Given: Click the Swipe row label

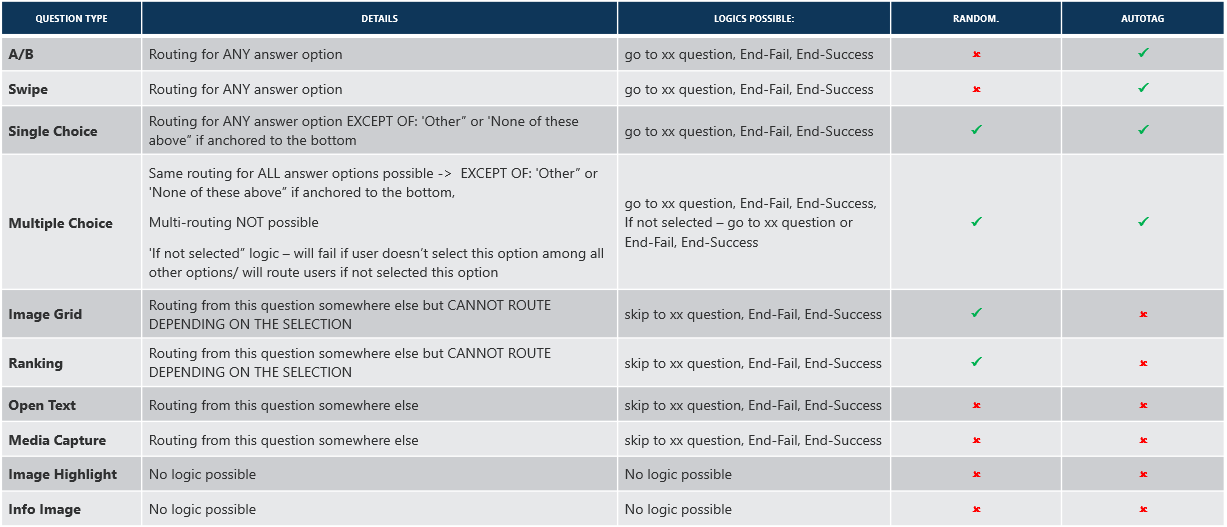Looking at the screenshot, I should click(28, 89).
